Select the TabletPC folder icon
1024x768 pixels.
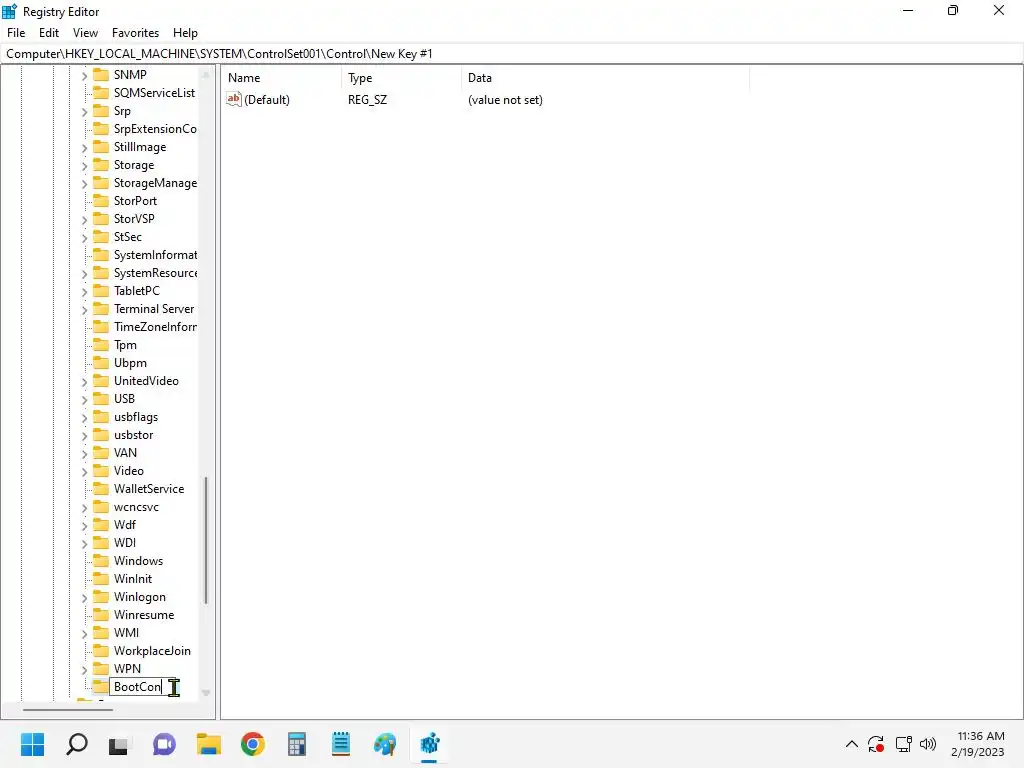pyautogui.click(x=101, y=291)
